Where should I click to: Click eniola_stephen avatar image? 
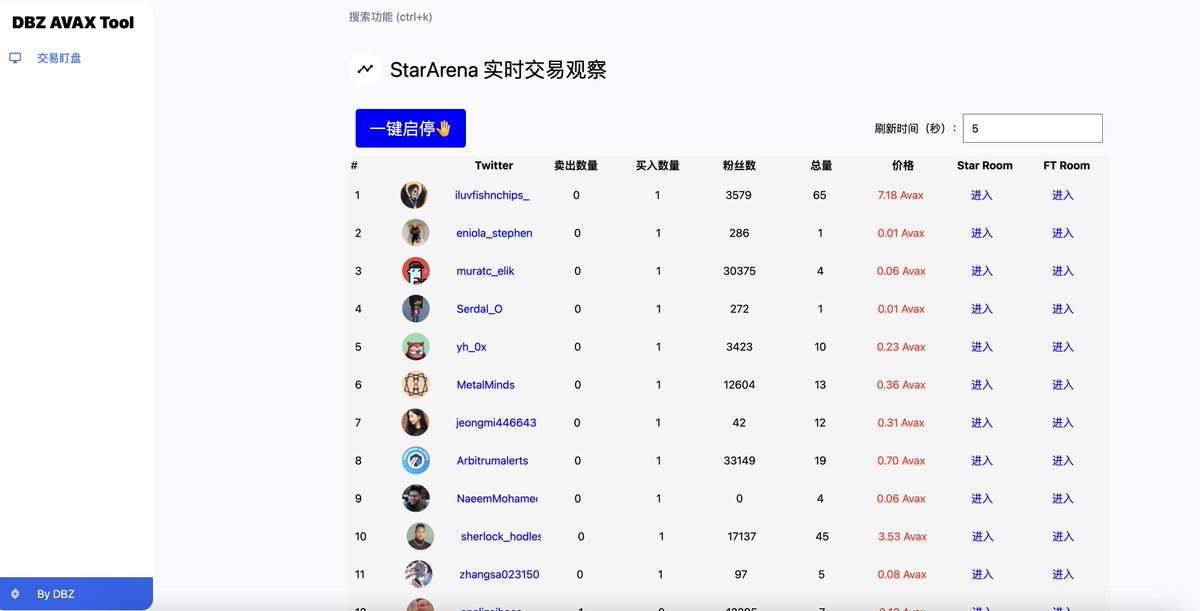click(x=416, y=233)
